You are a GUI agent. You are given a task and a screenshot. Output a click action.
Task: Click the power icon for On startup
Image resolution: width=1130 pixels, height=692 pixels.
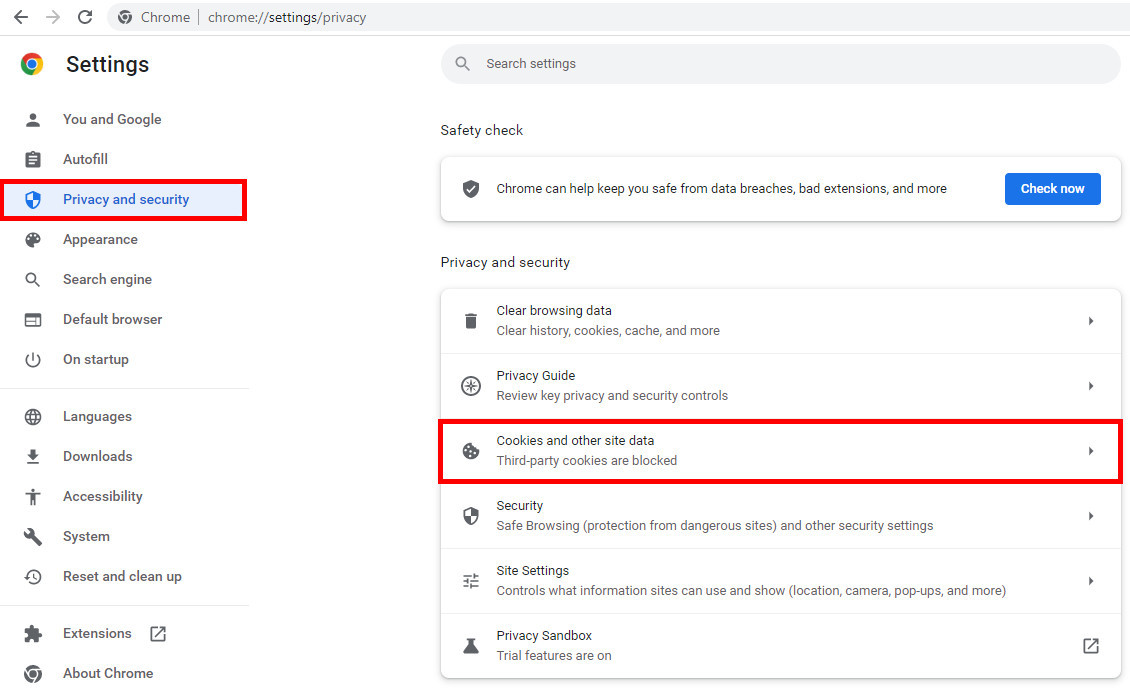[32, 360]
